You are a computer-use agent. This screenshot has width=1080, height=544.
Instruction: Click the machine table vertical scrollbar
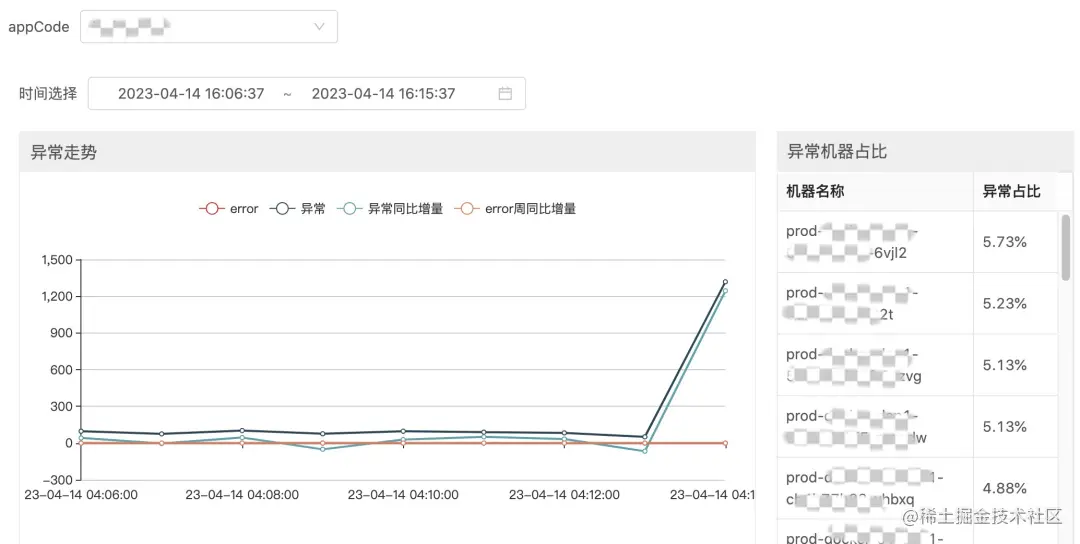click(1066, 247)
